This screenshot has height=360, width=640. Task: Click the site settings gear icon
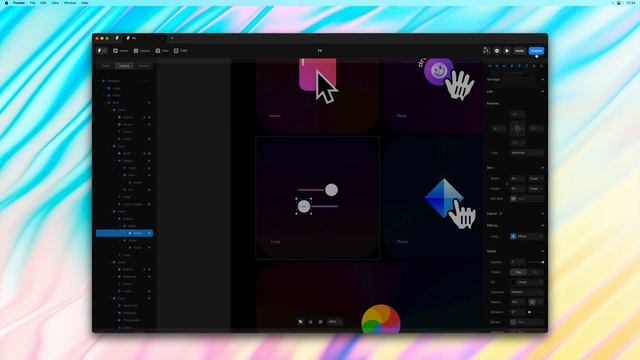[x=497, y=51]
